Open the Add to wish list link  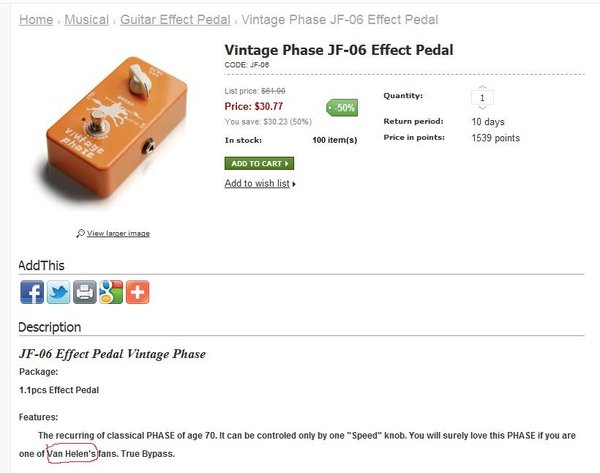click(x=257, y=183)
